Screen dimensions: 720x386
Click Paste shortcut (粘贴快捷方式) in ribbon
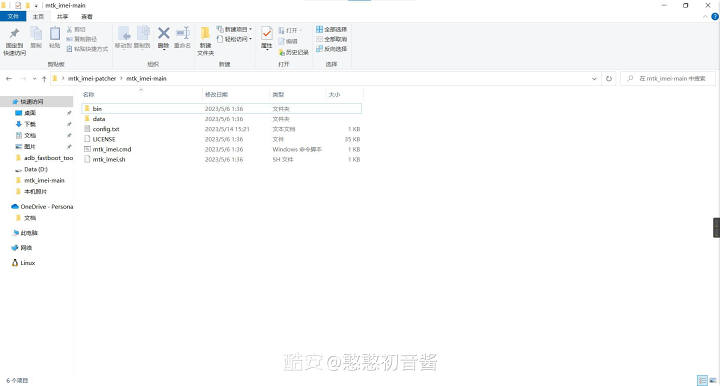point(87,49)
